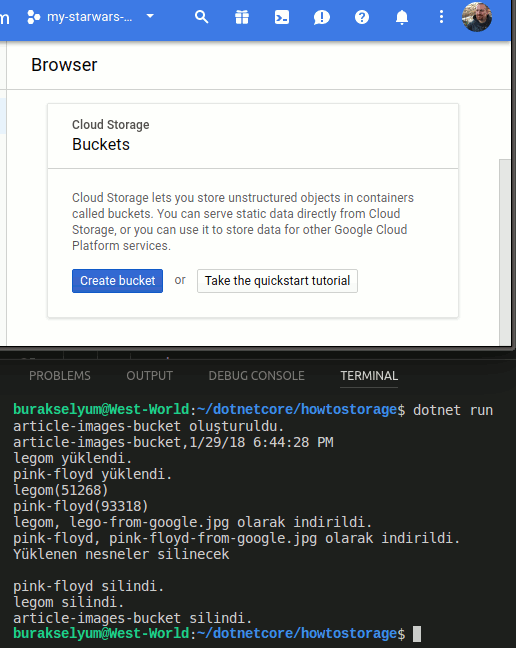
Task: Click the 'article-images-bucket oluşturuldu.' terminal line
Action: click(149, 426)
